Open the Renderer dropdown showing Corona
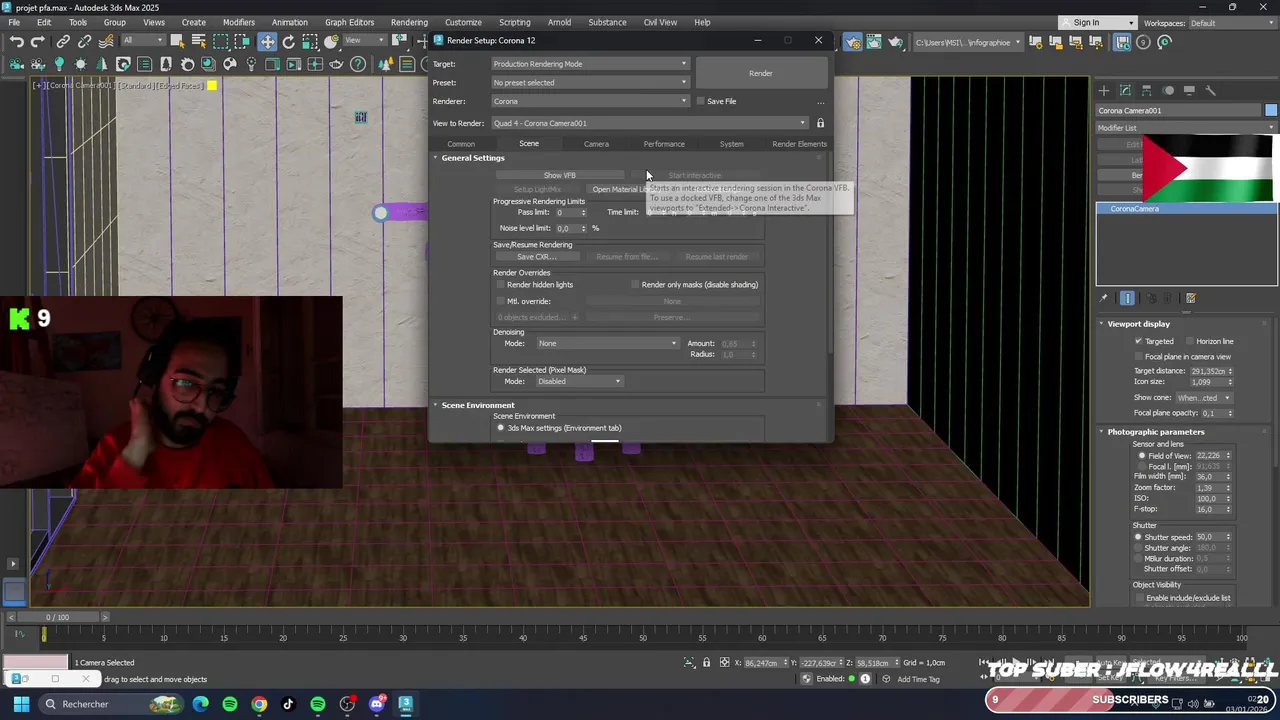 [590, 101]
